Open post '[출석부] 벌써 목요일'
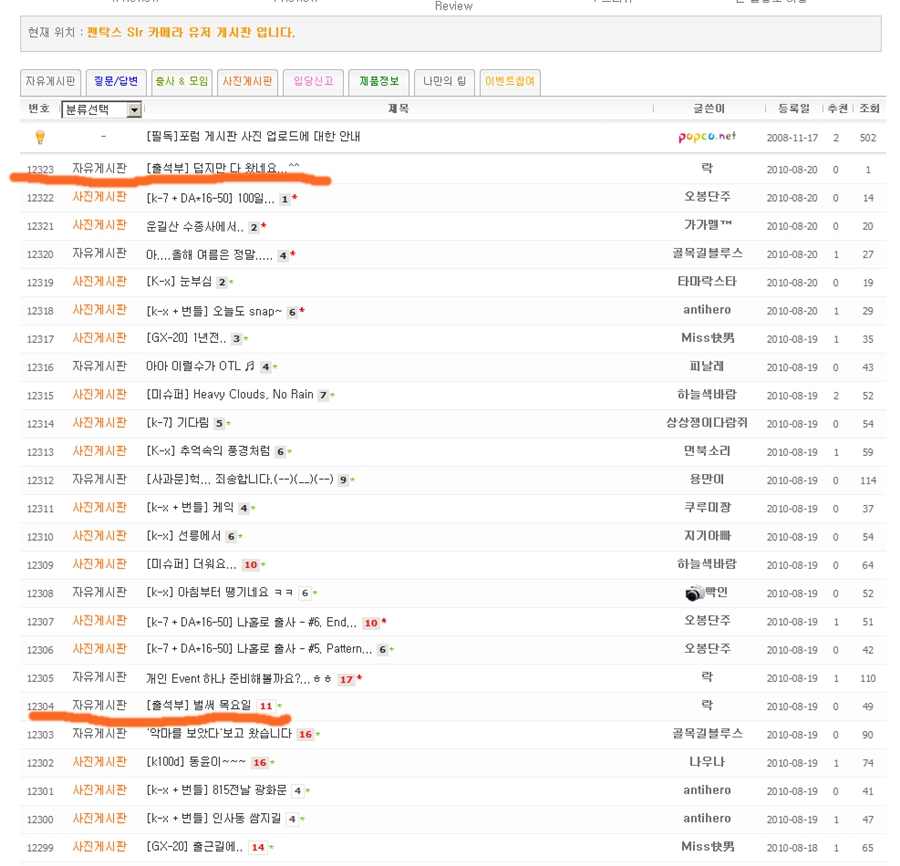 pos(198,706)
